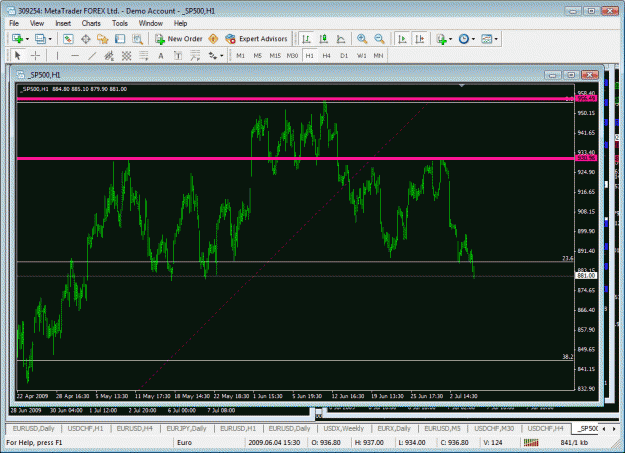Zoom out of the chart
Screen dimensions: 625x453
click(x=379, y=39)
